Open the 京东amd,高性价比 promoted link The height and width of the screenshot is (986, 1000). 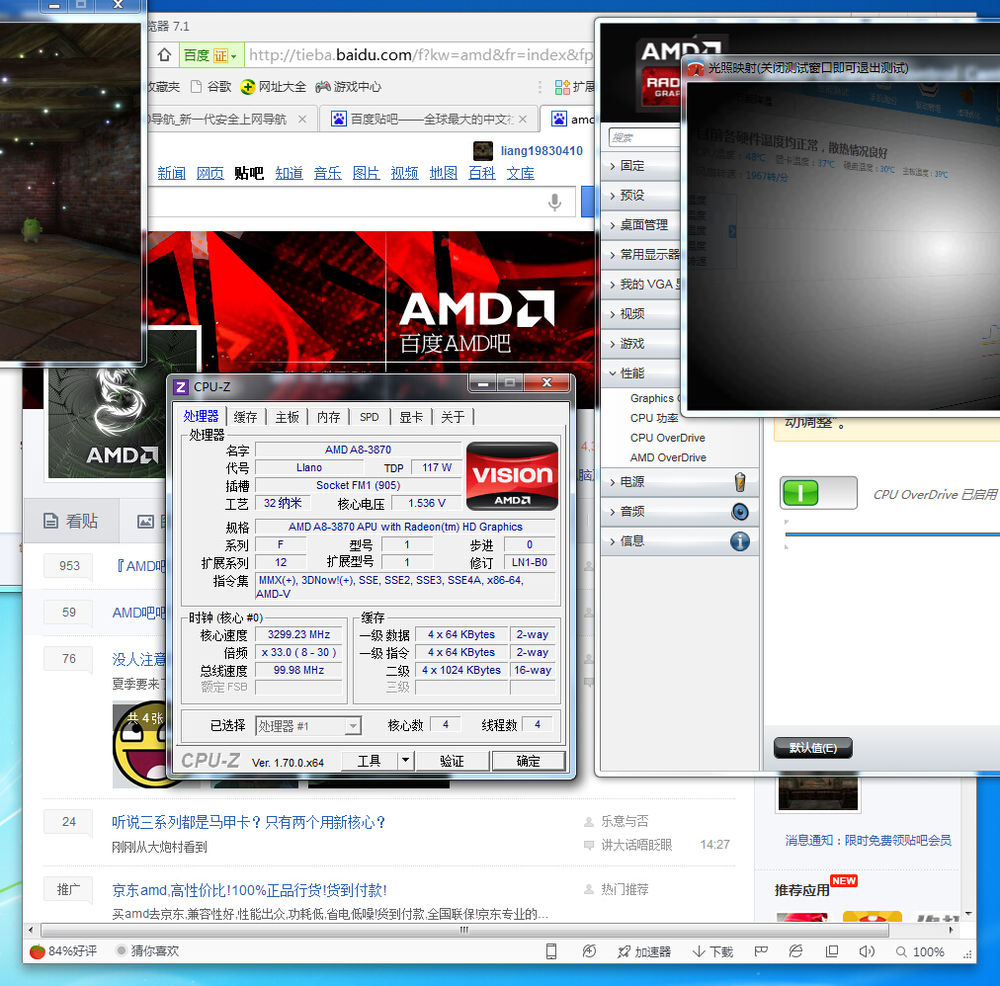(x=249, y=890)
